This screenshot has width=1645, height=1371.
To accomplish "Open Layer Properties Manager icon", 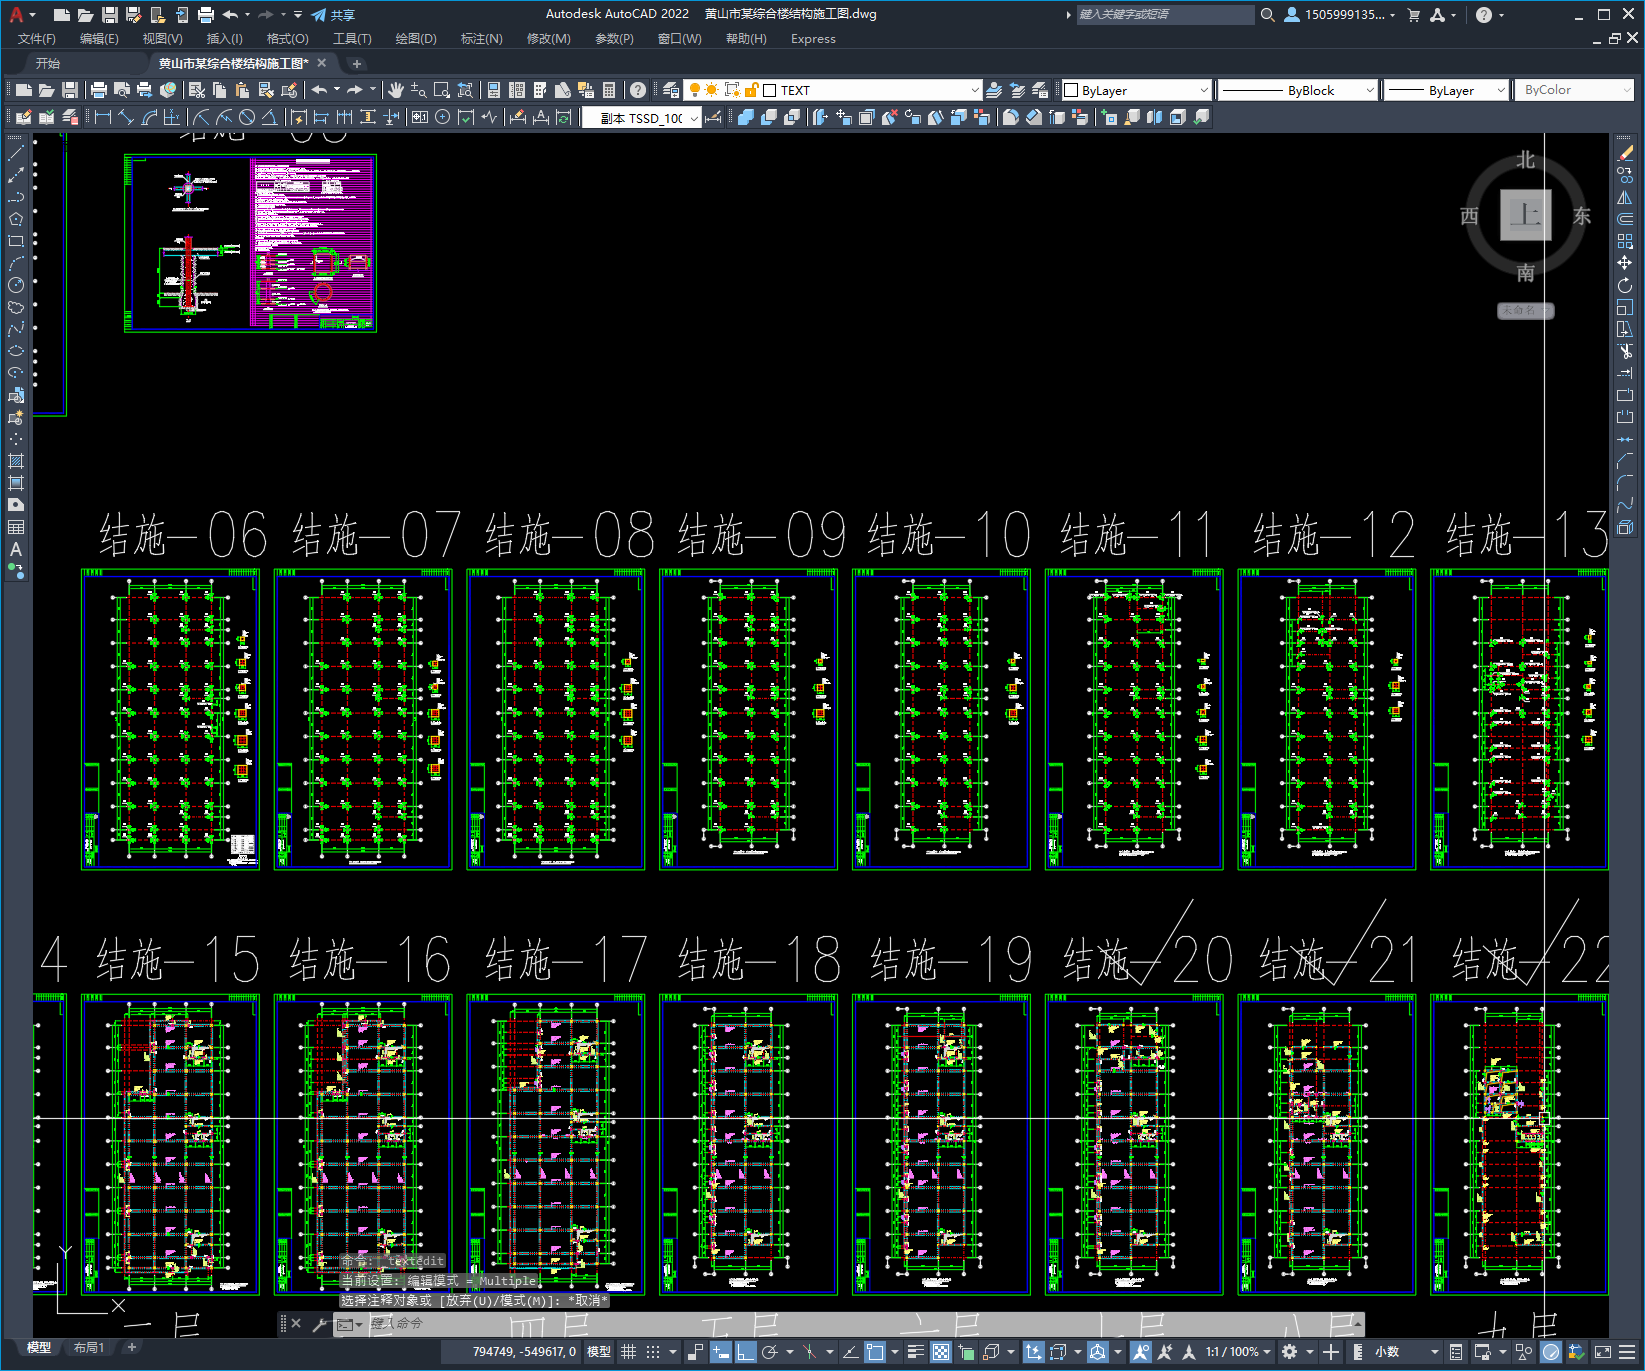I will [670, 90].
